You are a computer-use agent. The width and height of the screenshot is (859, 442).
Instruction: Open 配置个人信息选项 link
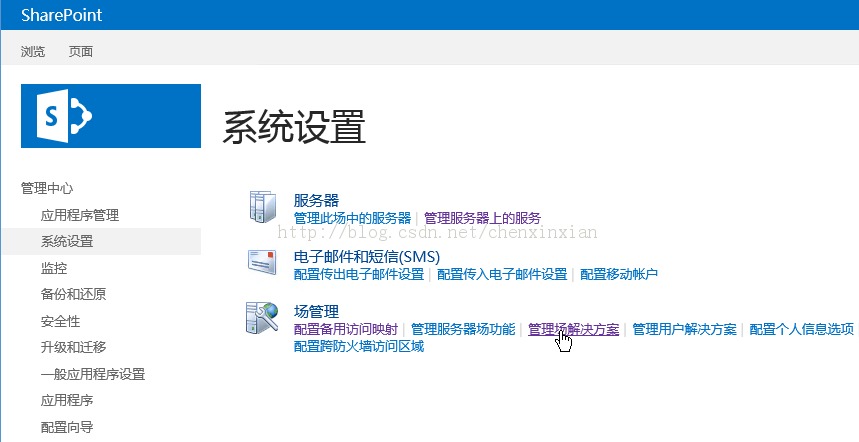pyautogui.click(x=801, y=329)
